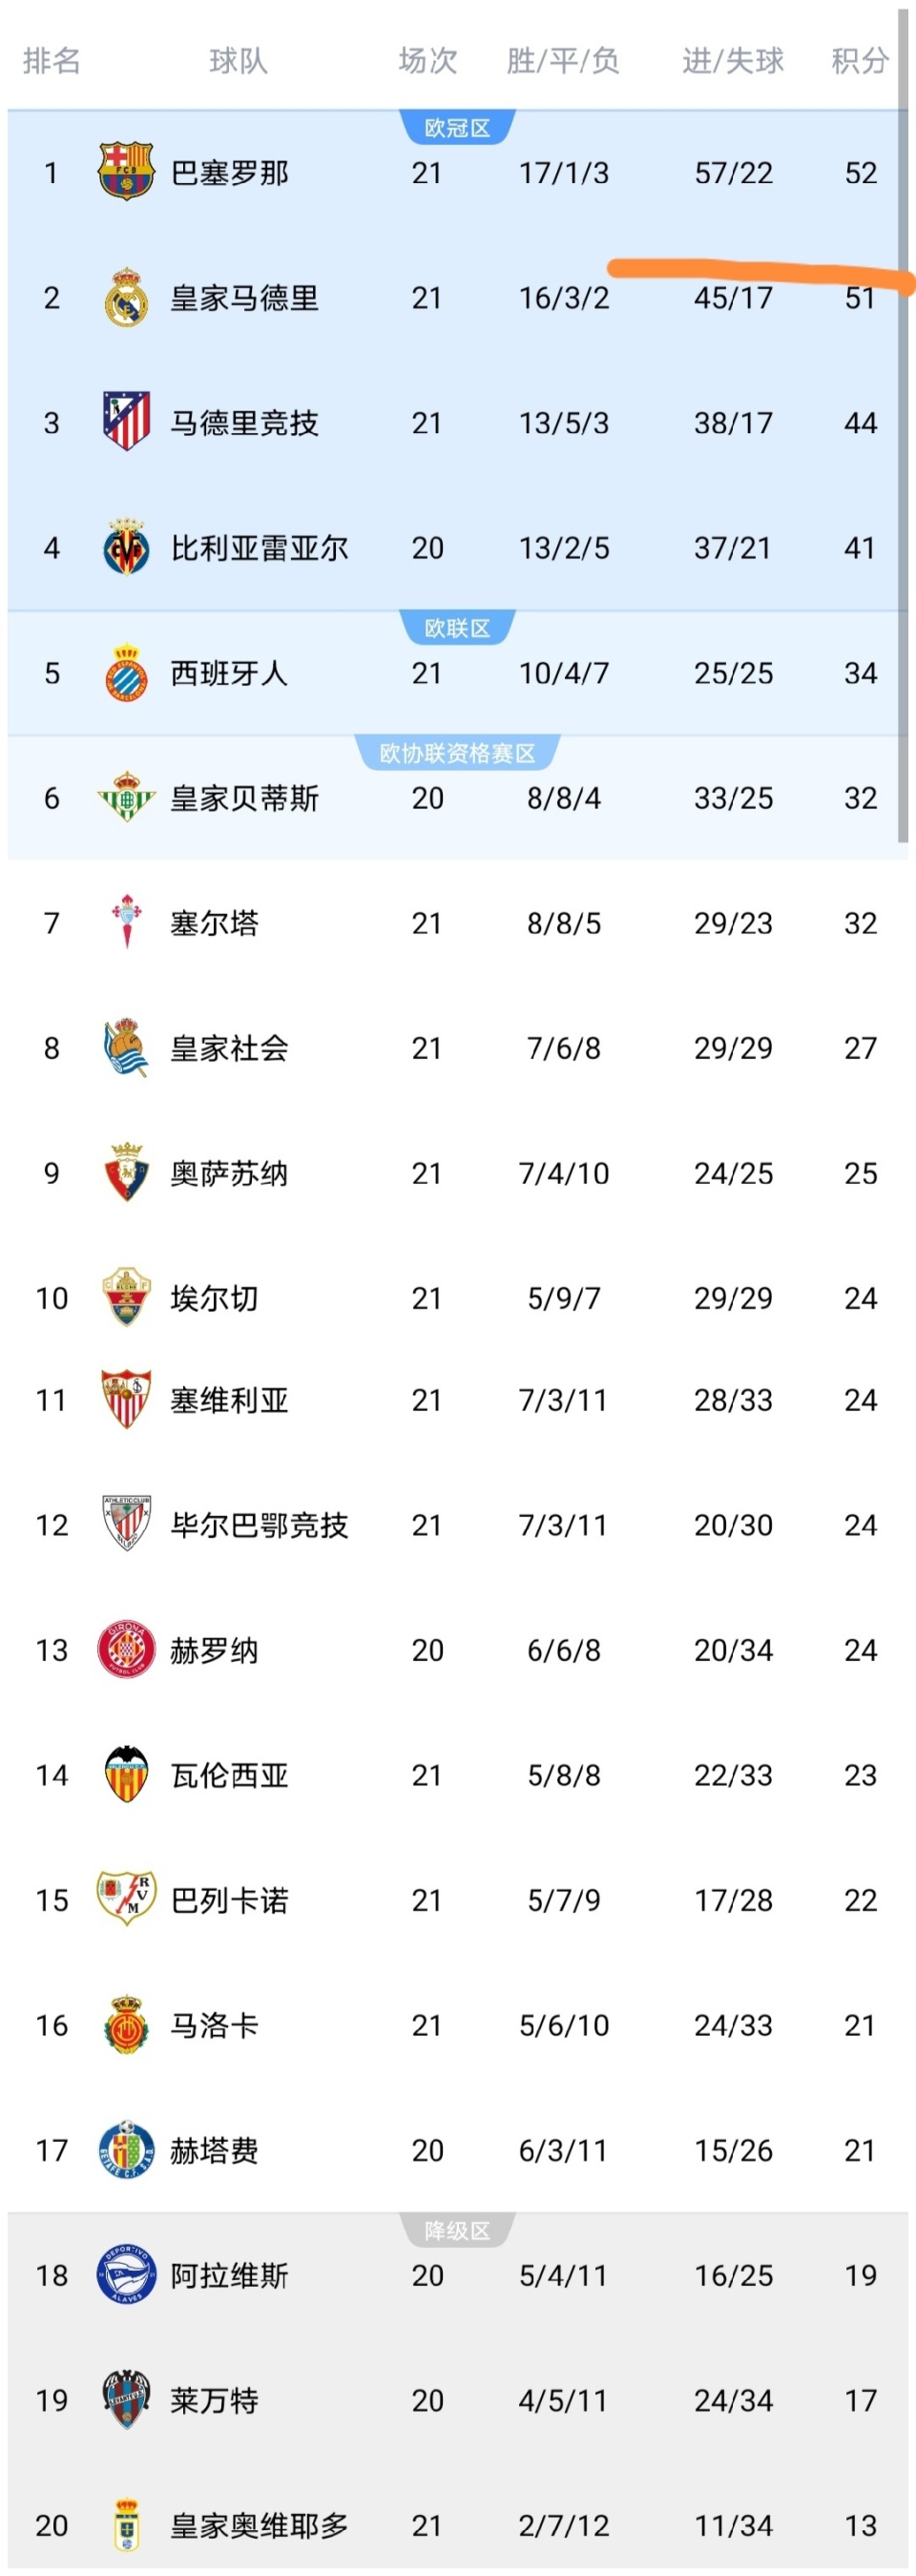Tap the 降级区 zone label
This screenshot has height=2576, width=916.
(457, 2230)
